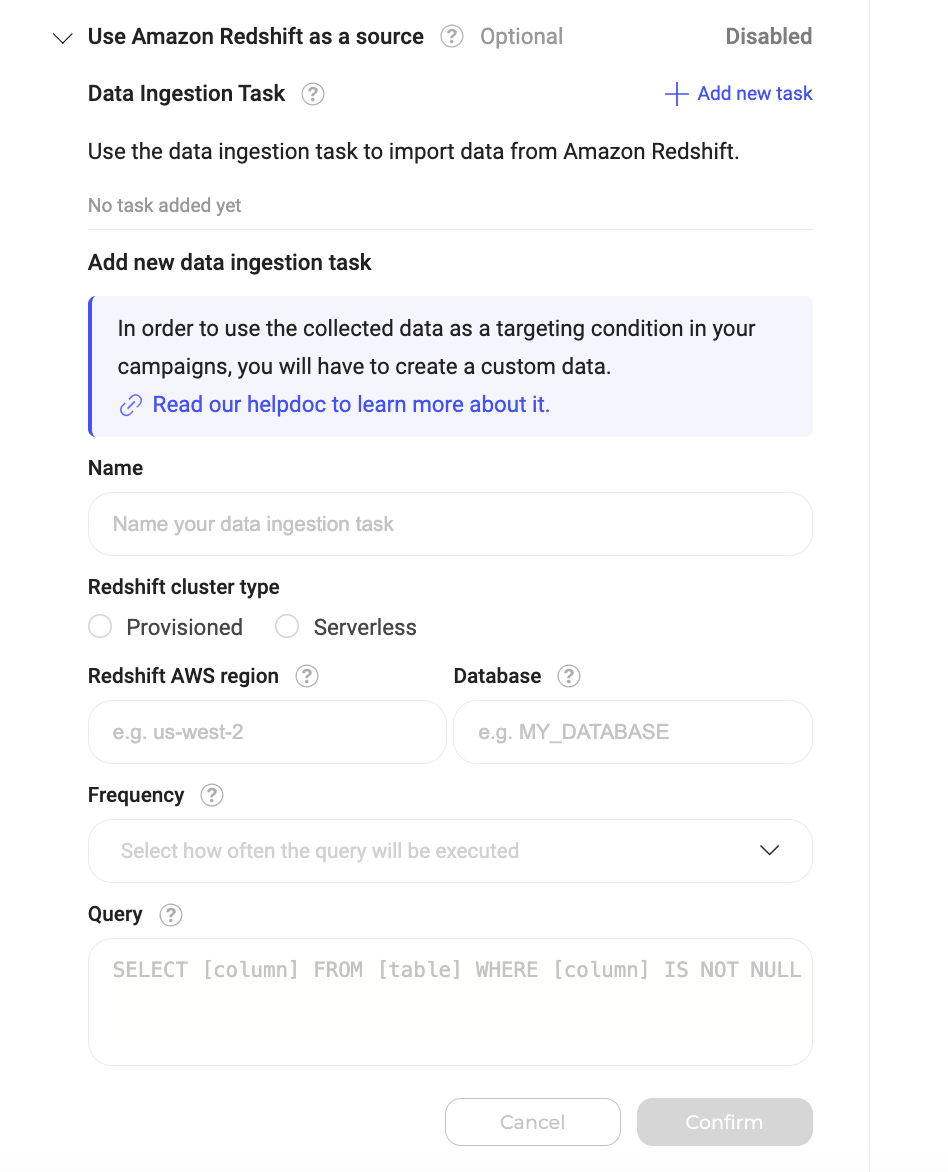Open help tooltip for Database field
Image resolution: width=948 pixels, height=1172 pixels.
(569, 676)
